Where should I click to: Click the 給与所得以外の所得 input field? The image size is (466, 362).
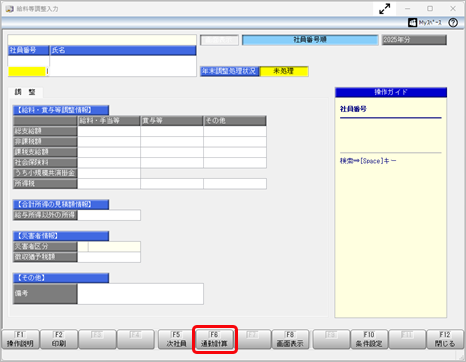click(x=109, y=215)
